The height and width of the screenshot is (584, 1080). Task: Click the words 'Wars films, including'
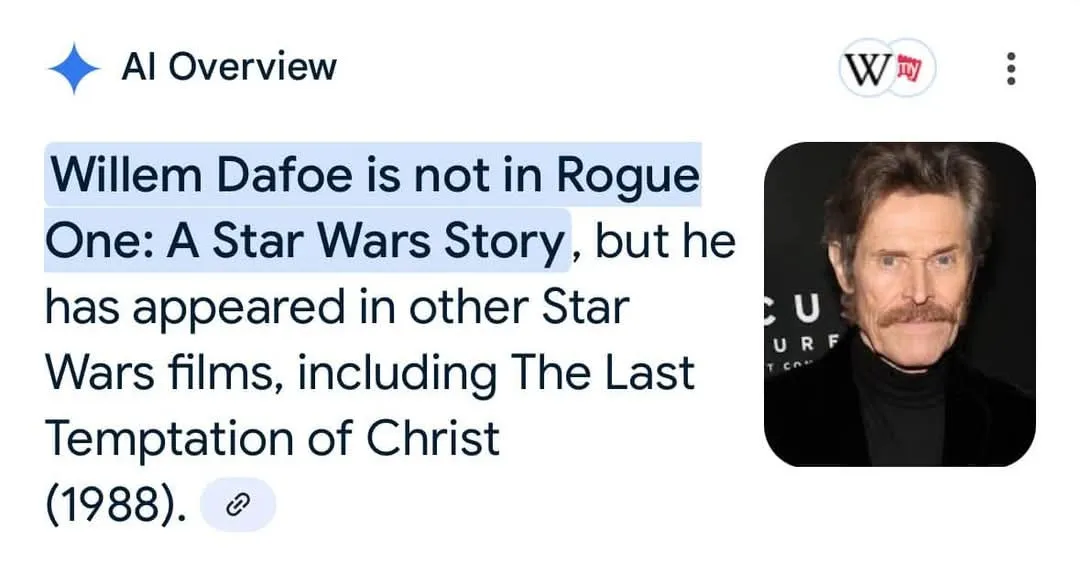(x=270, y=373)
